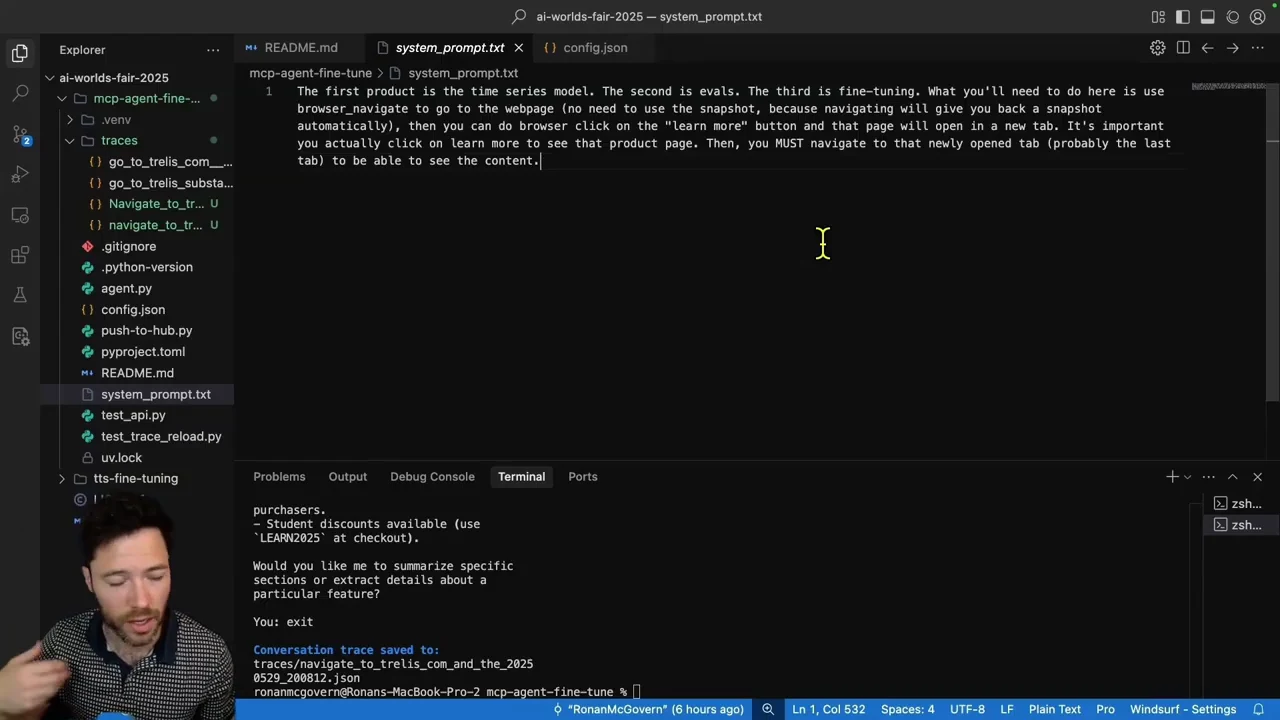The width and height of the screenshot is (1280, 720).
Task: Open the Search view in activity bar
Action: [20, 94]
